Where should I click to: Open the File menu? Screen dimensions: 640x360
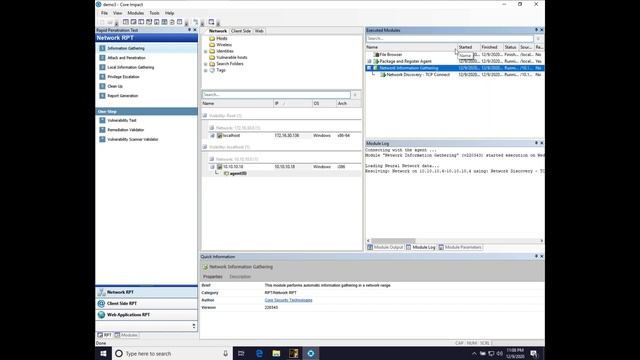point(104,13)
